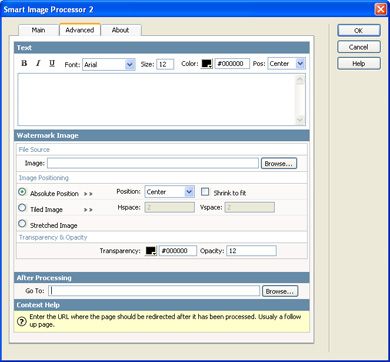The width and height of the screenshot is (390, 362).
Task: Click the text color hex field
Action: pos(232,64)
